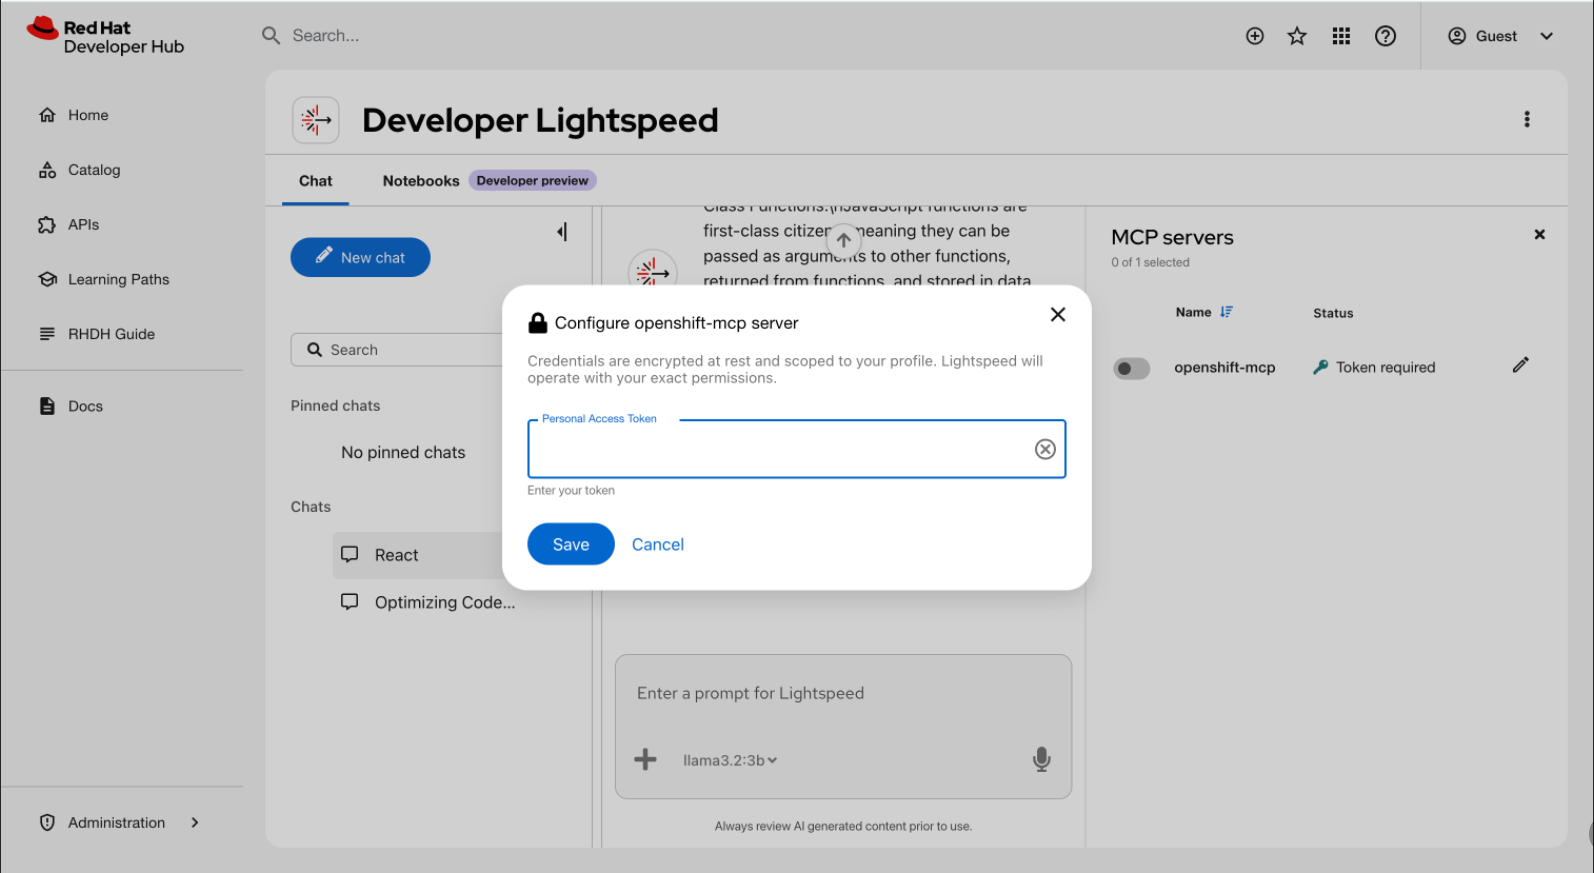The width and height of the screenshot is (1594, 873).
Task: Click the Status column header
Action: [x=1333, y=313]
